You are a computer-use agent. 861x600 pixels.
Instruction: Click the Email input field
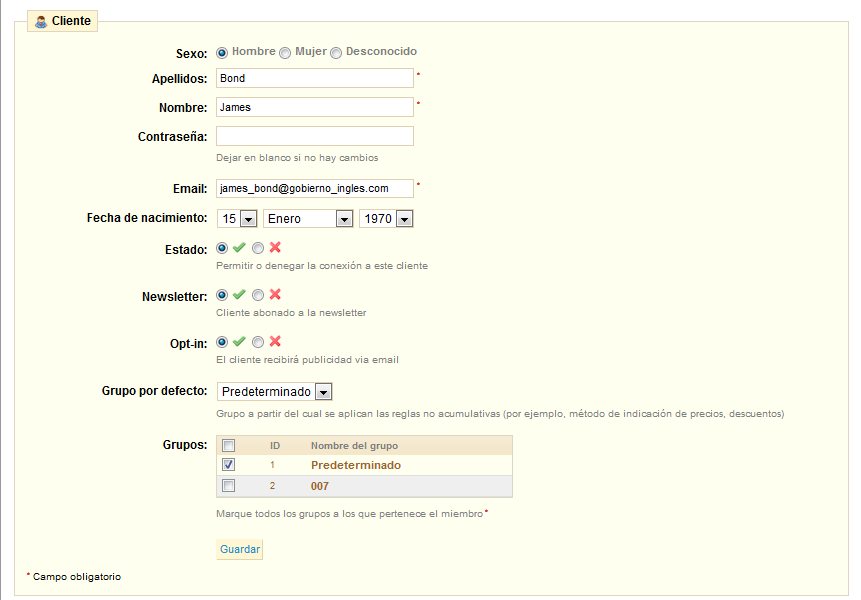click(314, 188)
